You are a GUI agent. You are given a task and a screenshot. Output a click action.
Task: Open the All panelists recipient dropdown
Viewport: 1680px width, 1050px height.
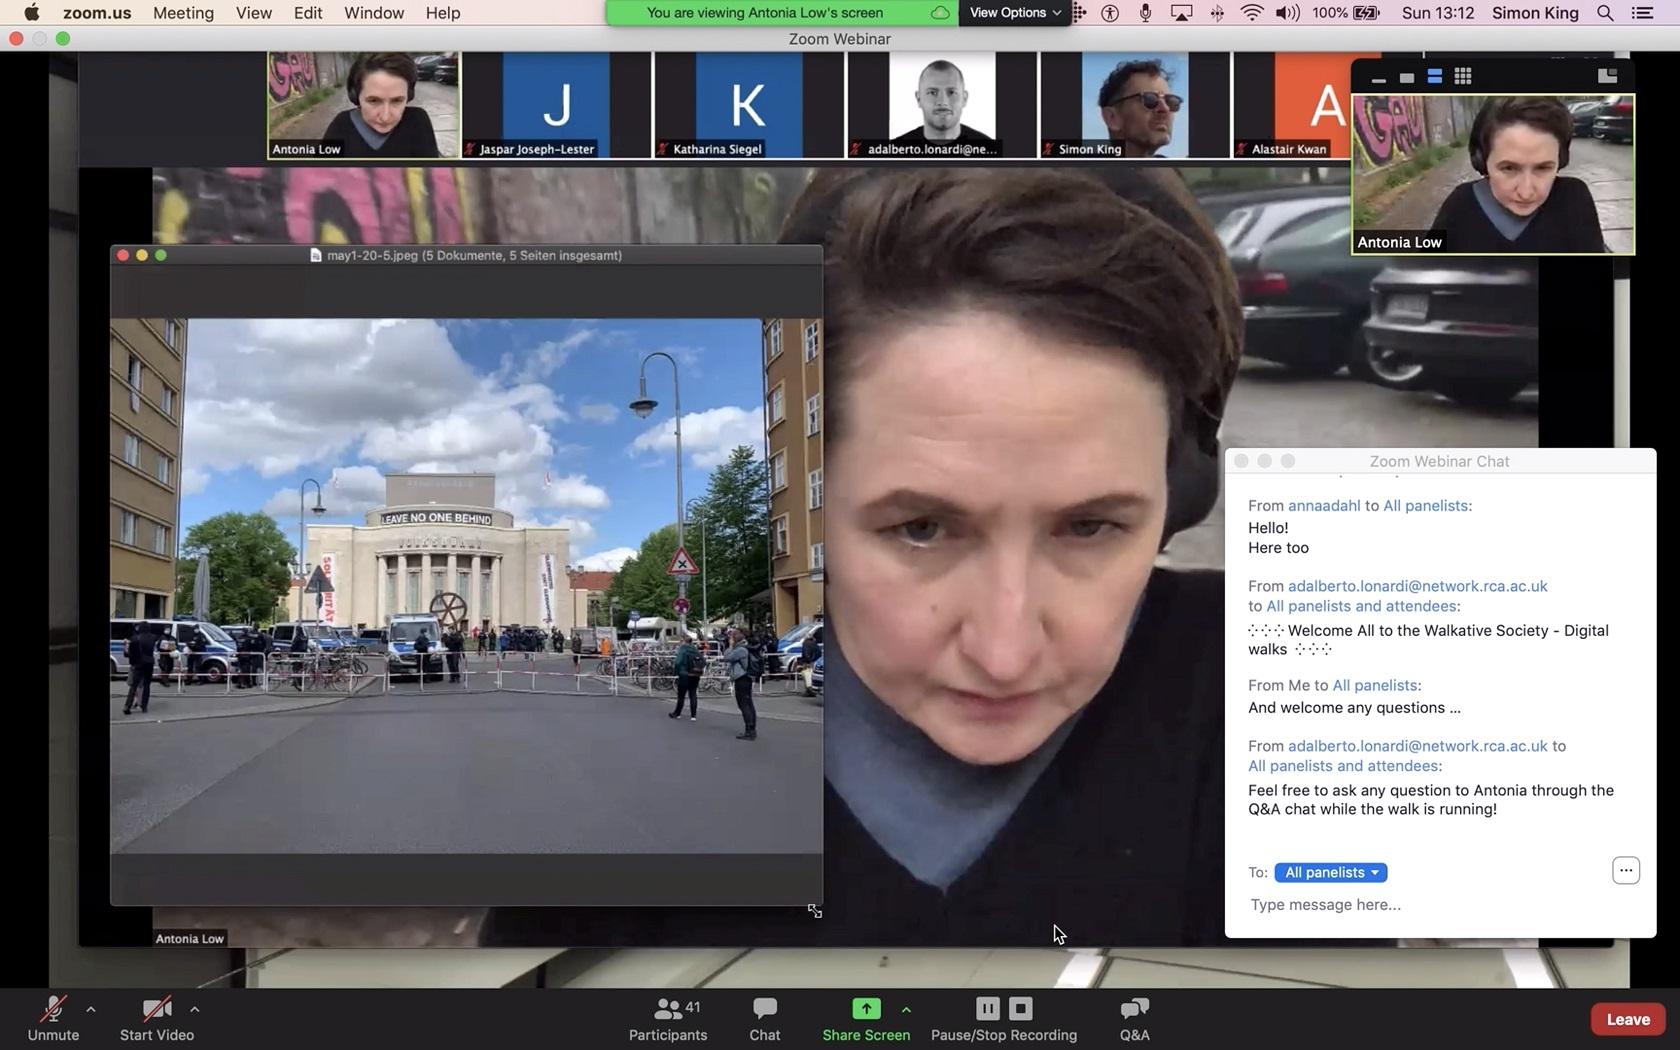[1330, 872]
